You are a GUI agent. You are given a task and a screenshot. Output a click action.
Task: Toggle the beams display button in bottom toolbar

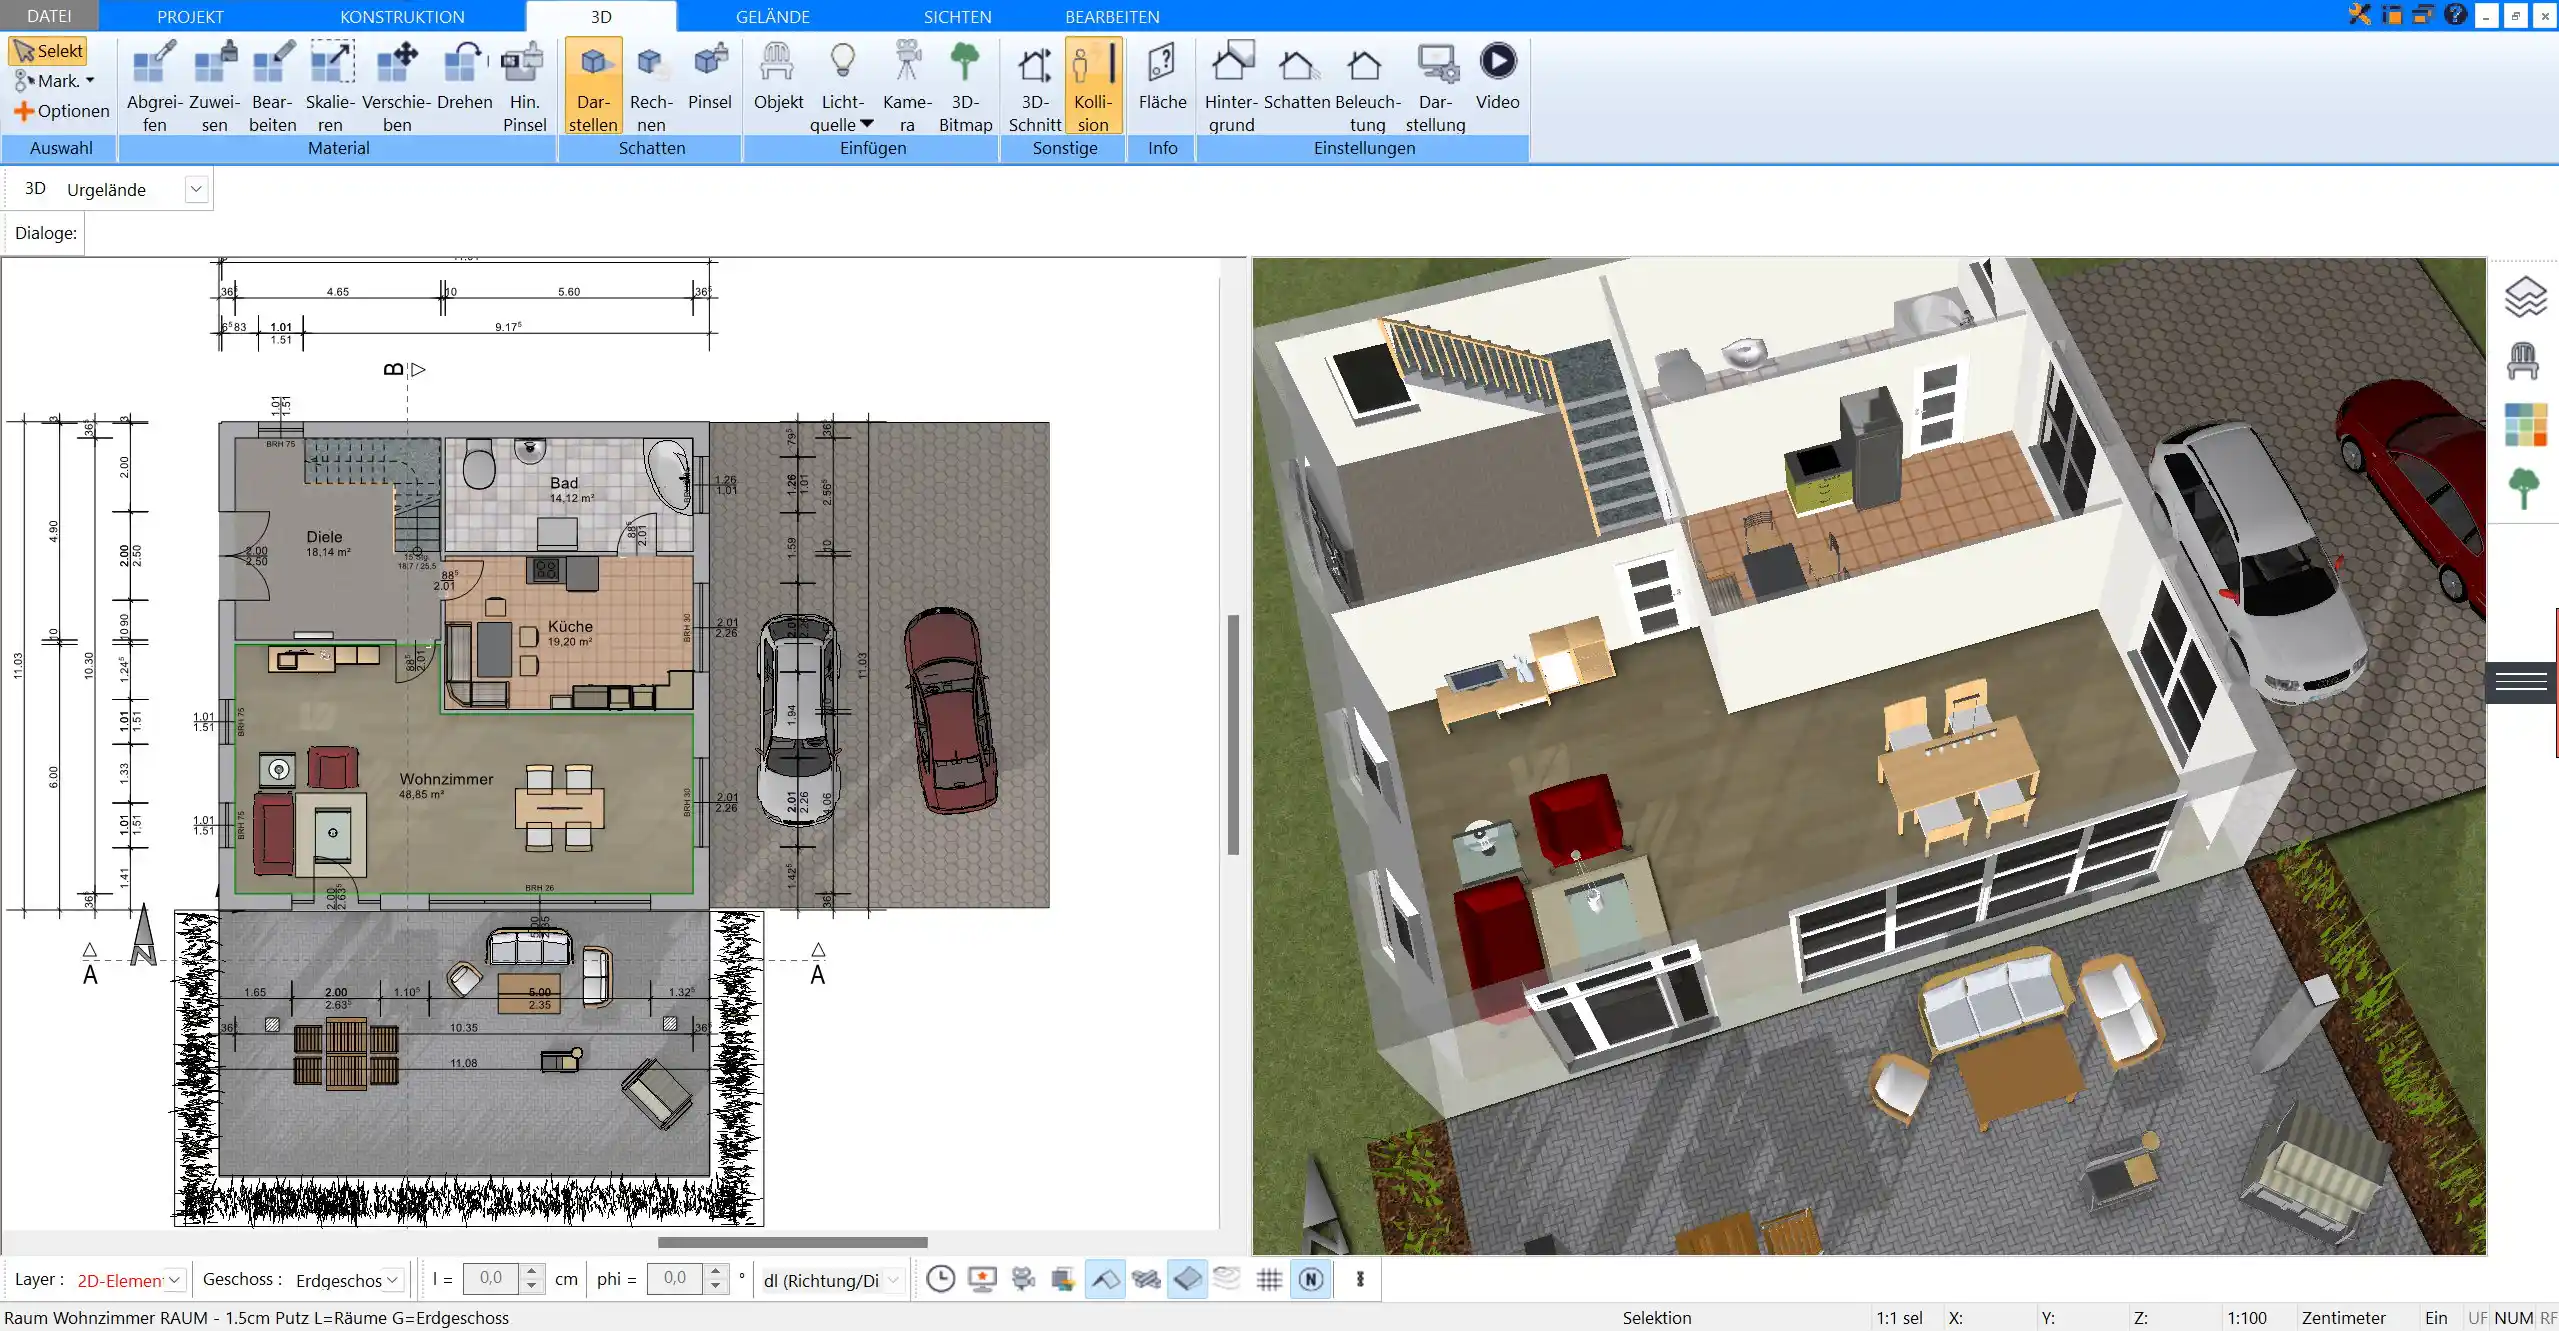[x=1146, y=1279]
